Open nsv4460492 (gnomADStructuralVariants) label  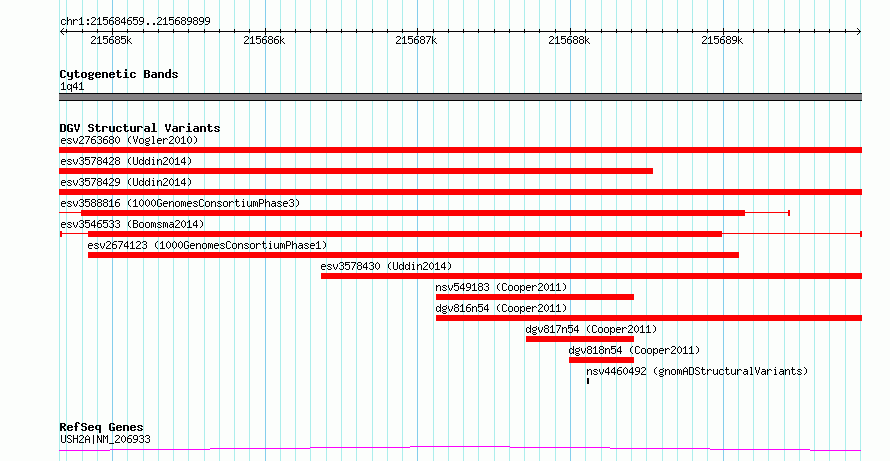coord(697,371)
